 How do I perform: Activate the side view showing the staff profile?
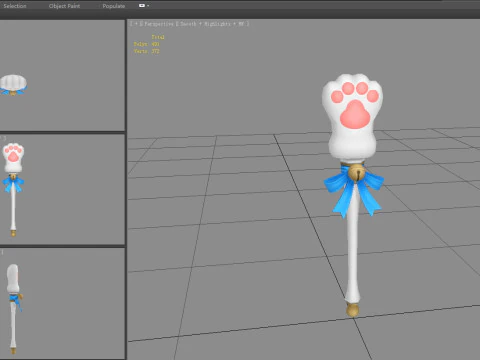(62, 303)
